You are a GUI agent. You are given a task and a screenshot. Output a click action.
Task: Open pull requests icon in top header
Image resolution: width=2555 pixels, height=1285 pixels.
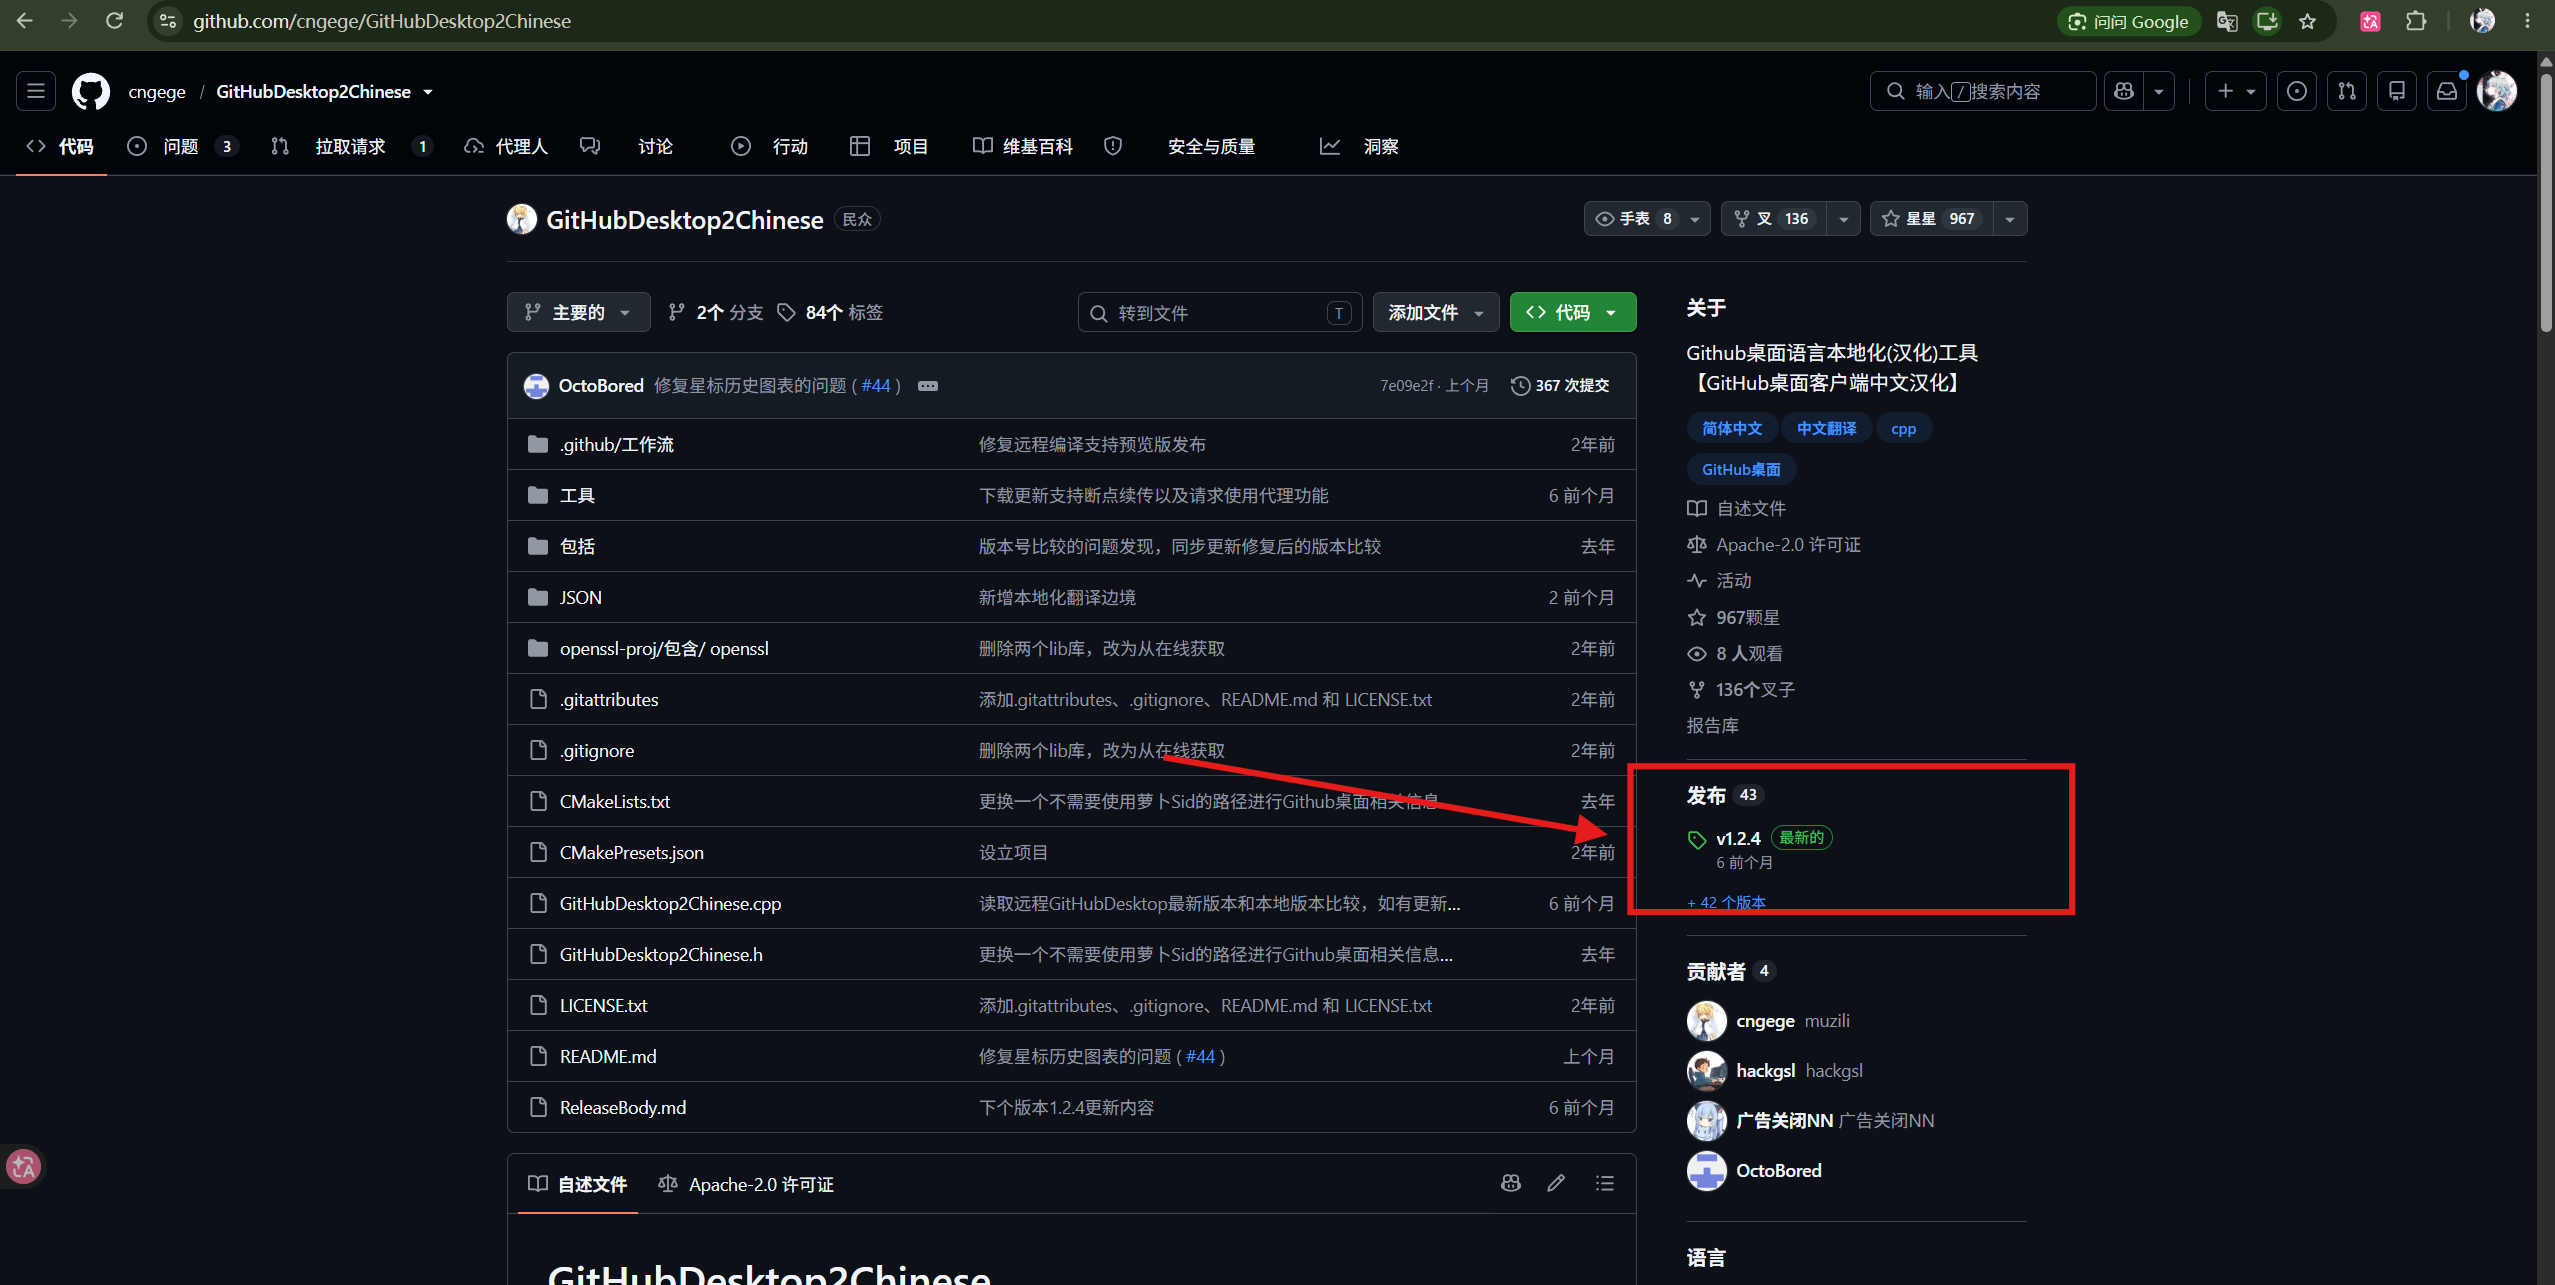pos(2347,91)
